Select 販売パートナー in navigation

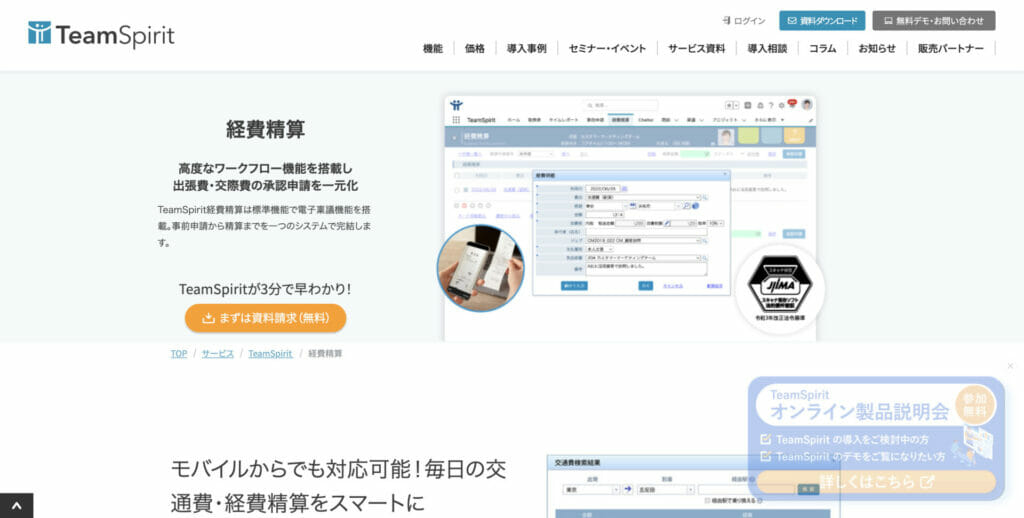coord(950,48)
